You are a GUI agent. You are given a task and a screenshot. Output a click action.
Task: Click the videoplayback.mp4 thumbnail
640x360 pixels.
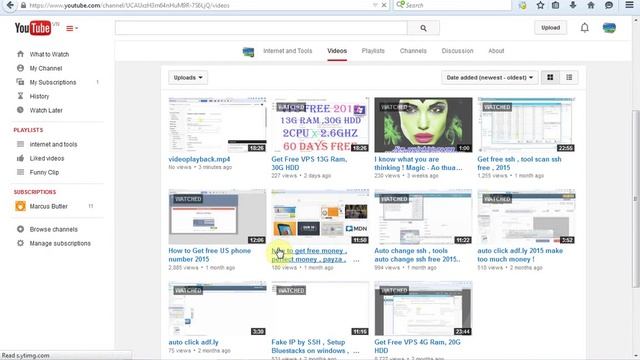coord(217,125)
